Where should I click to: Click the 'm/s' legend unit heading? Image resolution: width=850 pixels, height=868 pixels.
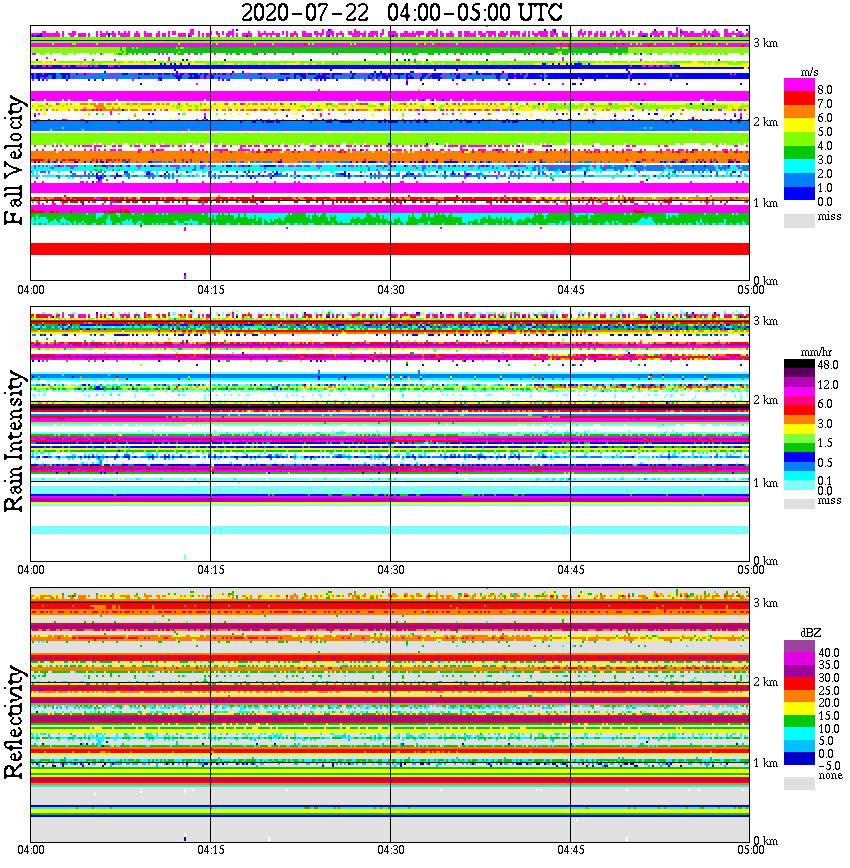[809, 73]
